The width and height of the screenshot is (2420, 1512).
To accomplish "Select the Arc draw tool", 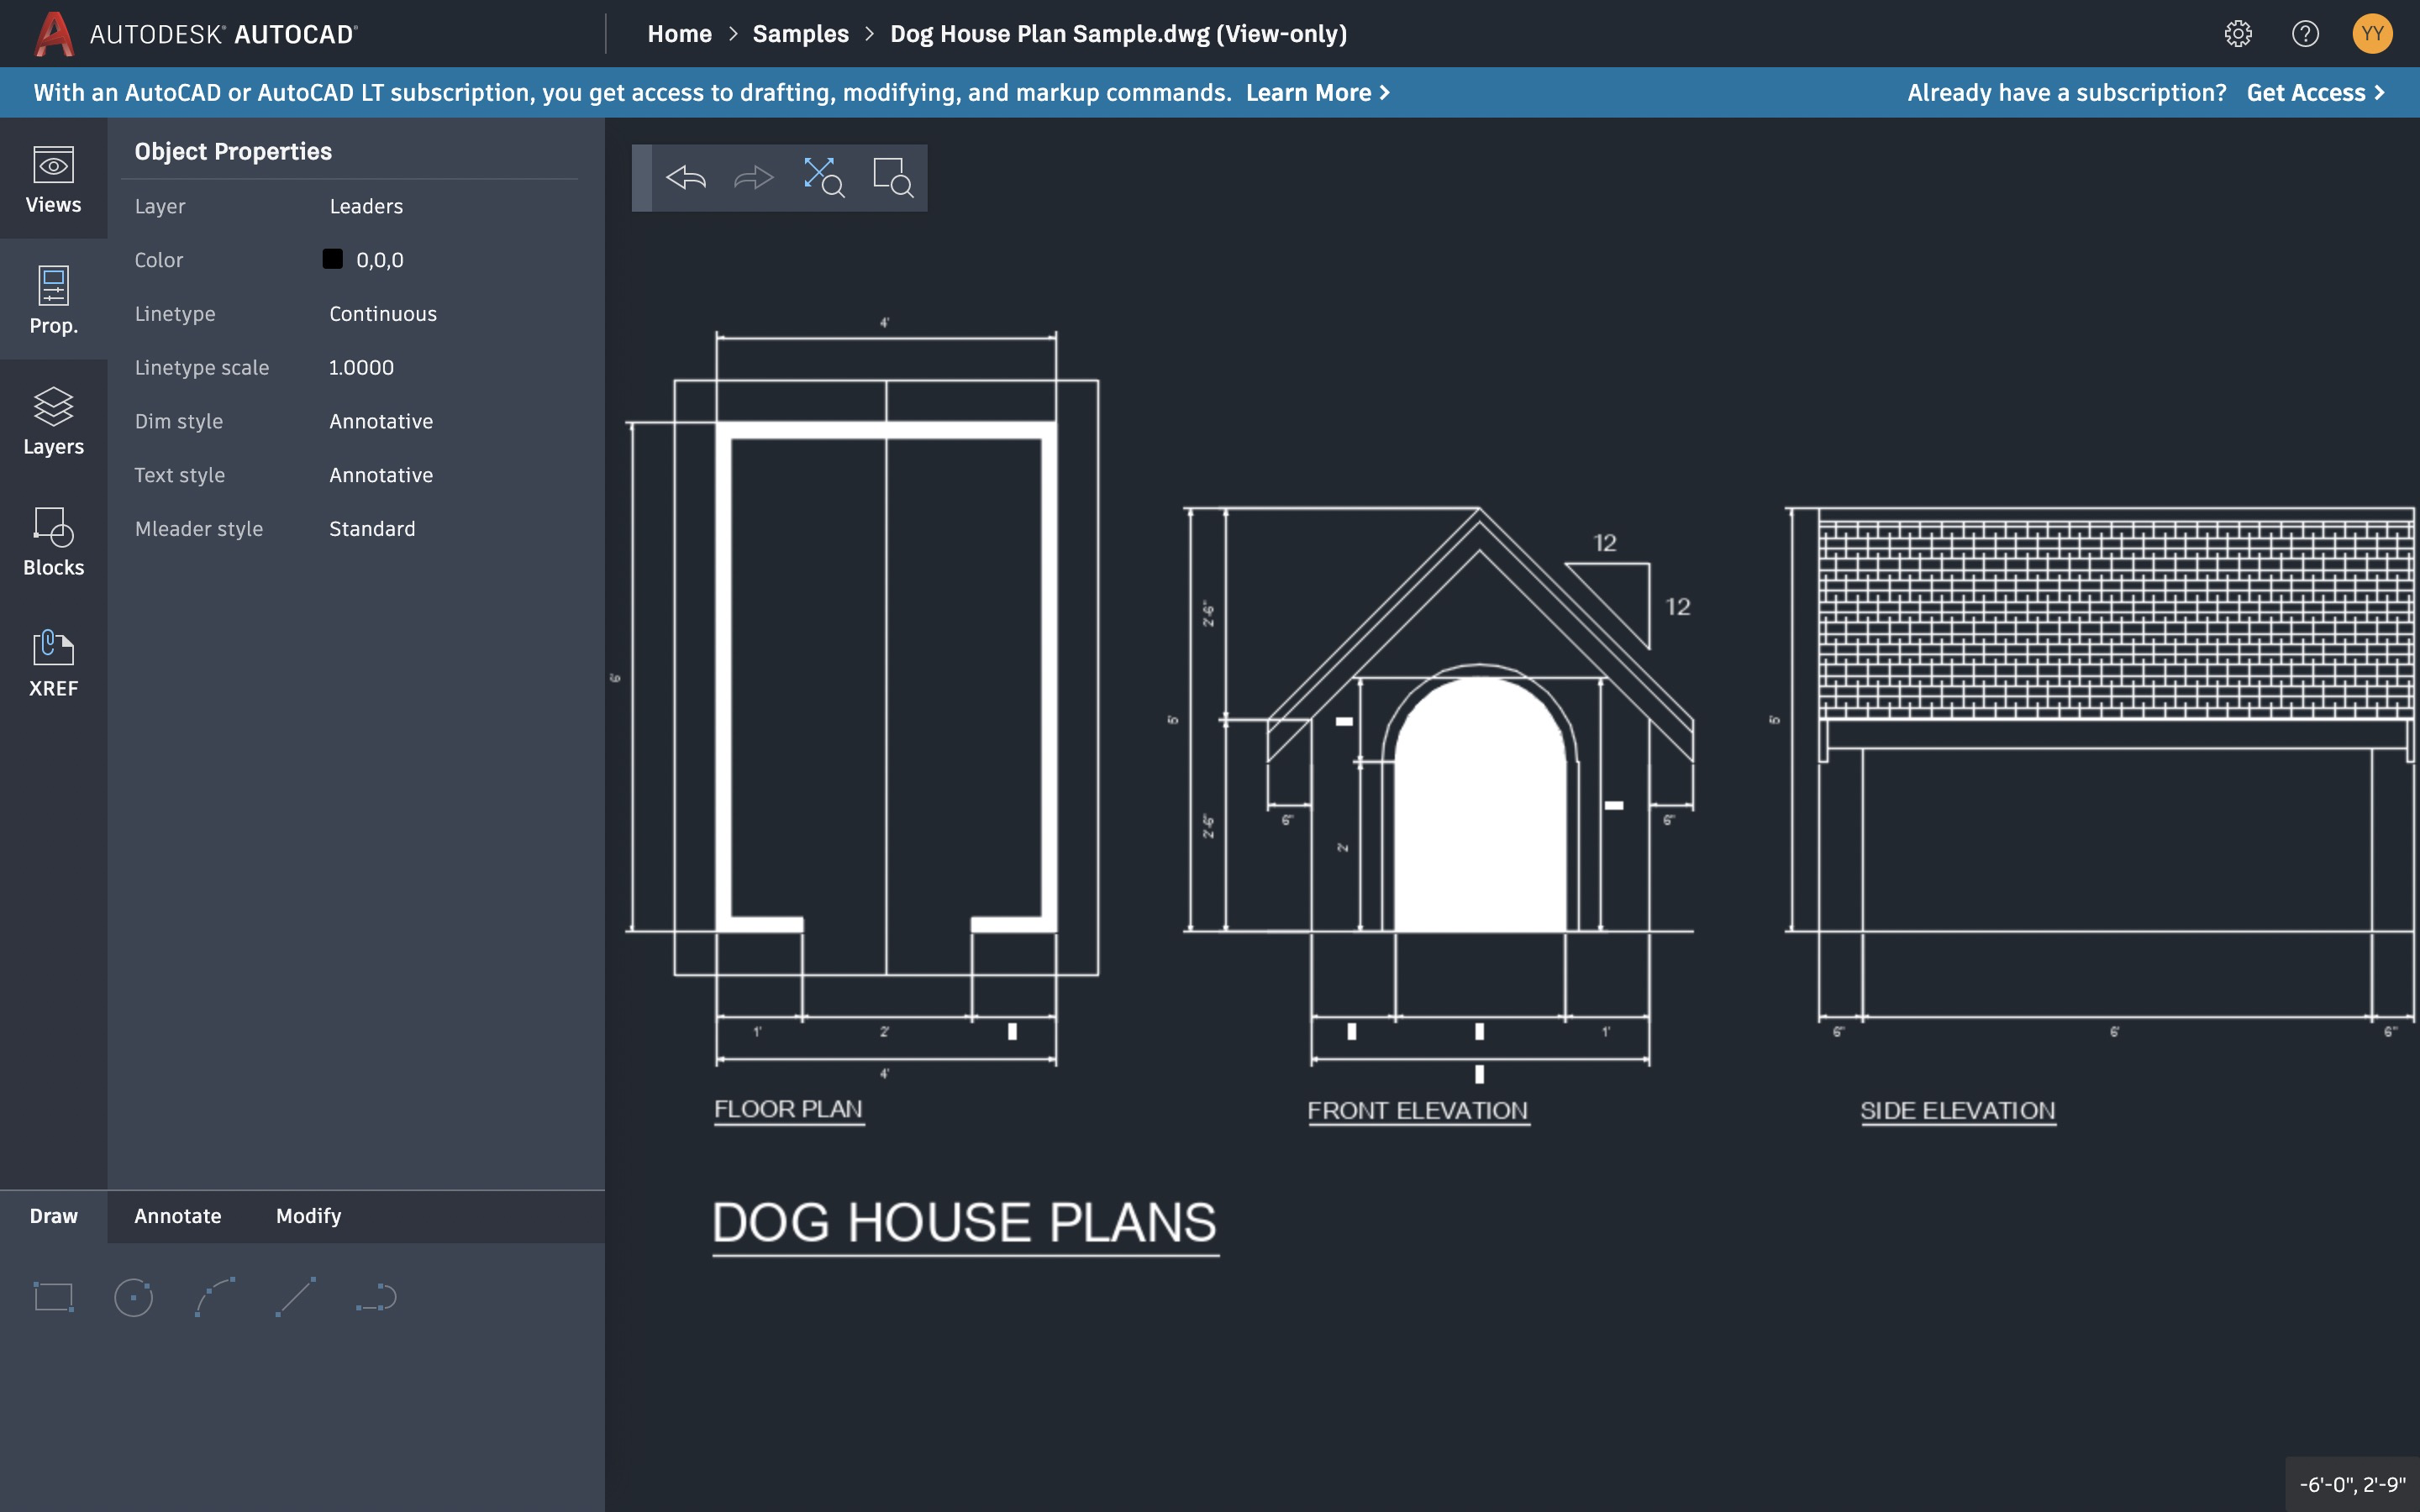I will tap(215, 1297).
